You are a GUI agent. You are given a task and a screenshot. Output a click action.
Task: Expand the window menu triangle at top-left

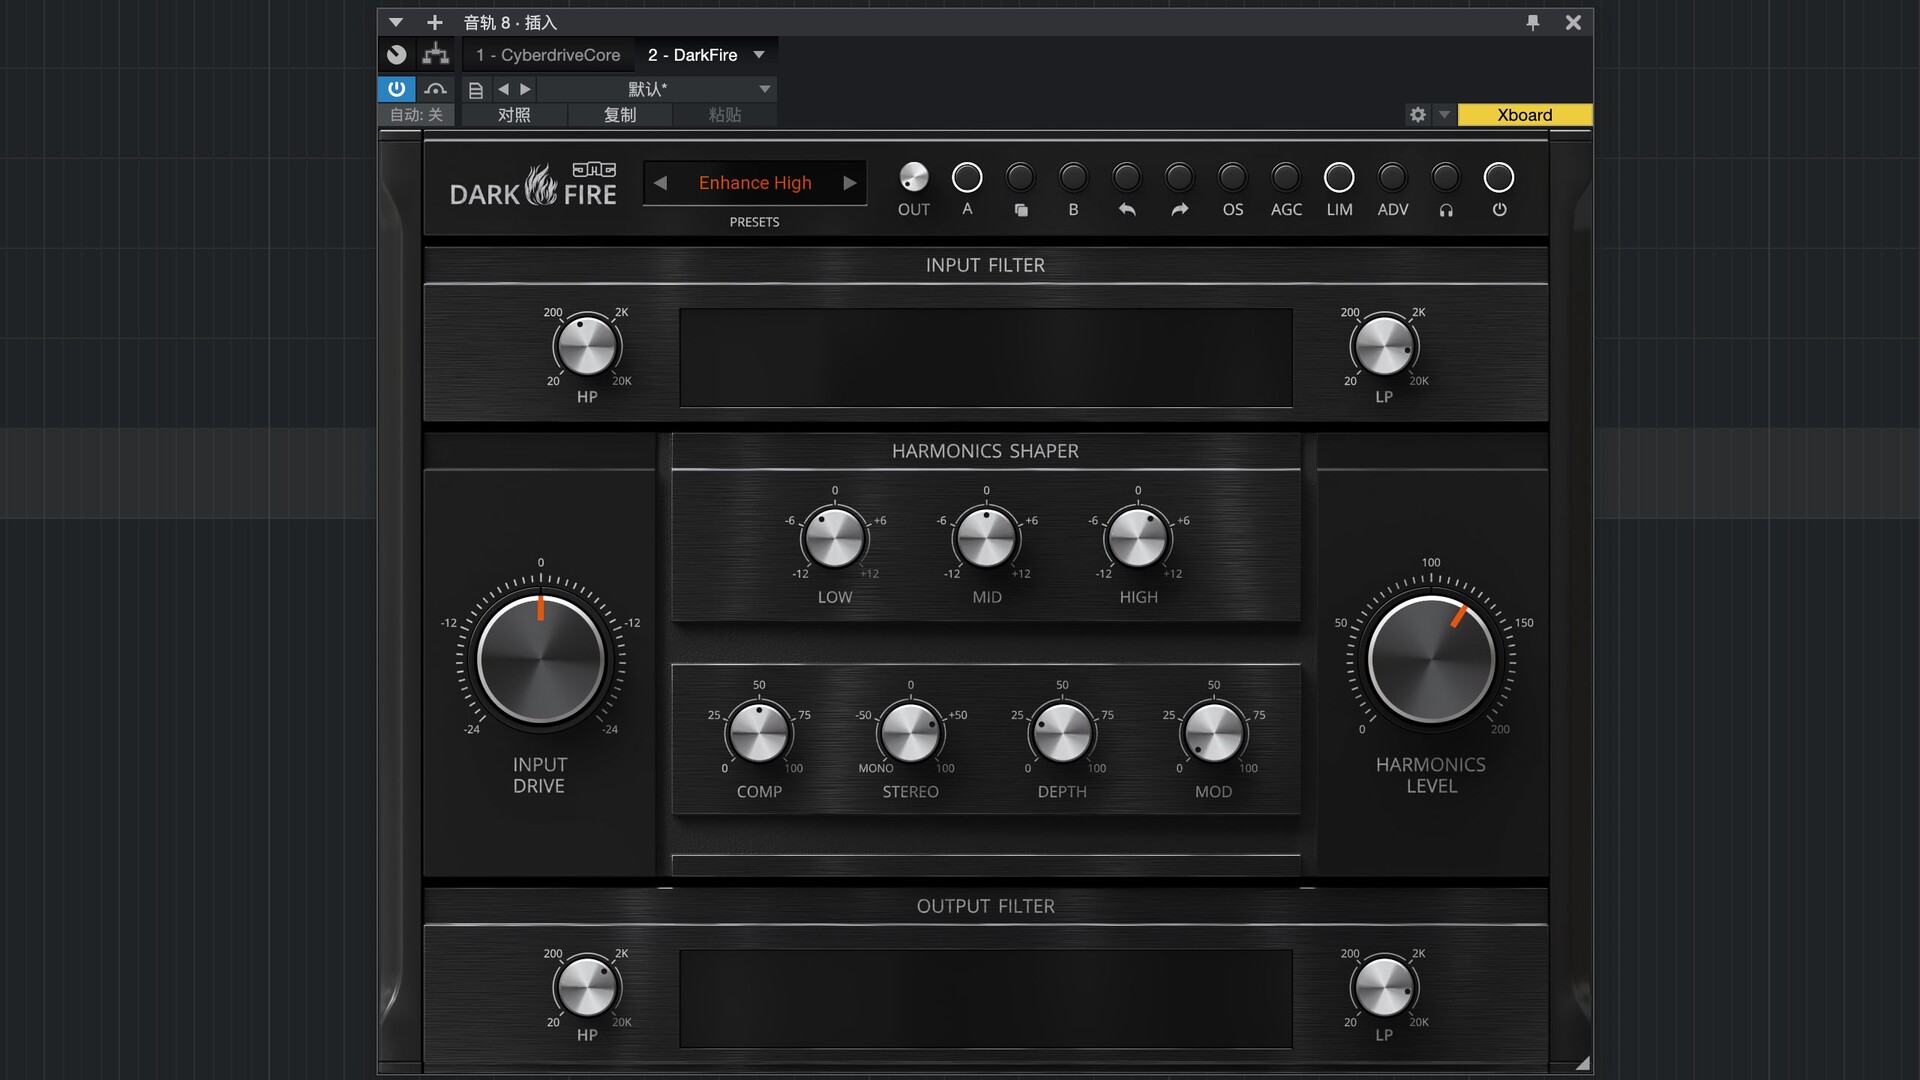click(x=396, y=22)
